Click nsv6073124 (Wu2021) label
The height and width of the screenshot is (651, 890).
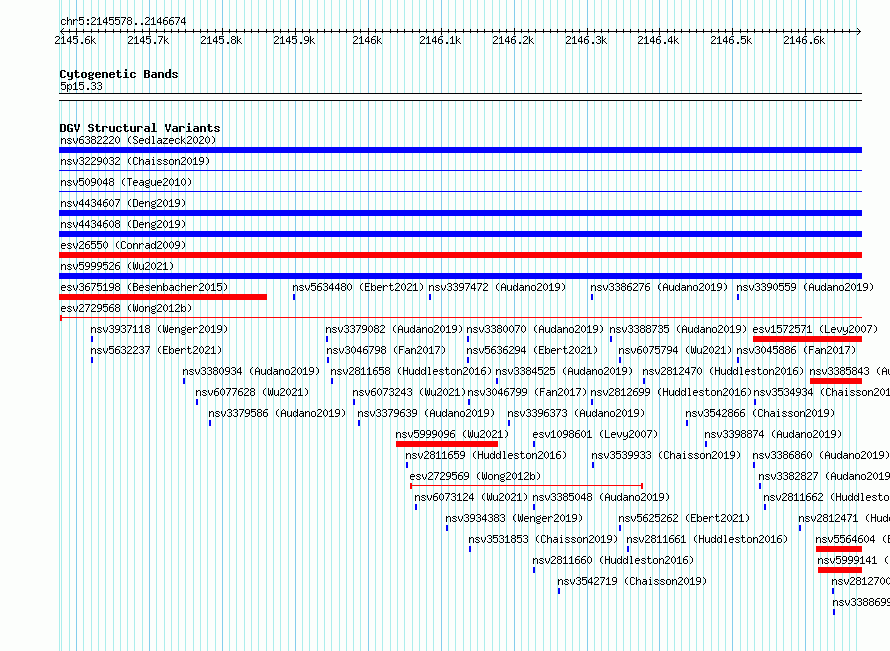(471, 497)
